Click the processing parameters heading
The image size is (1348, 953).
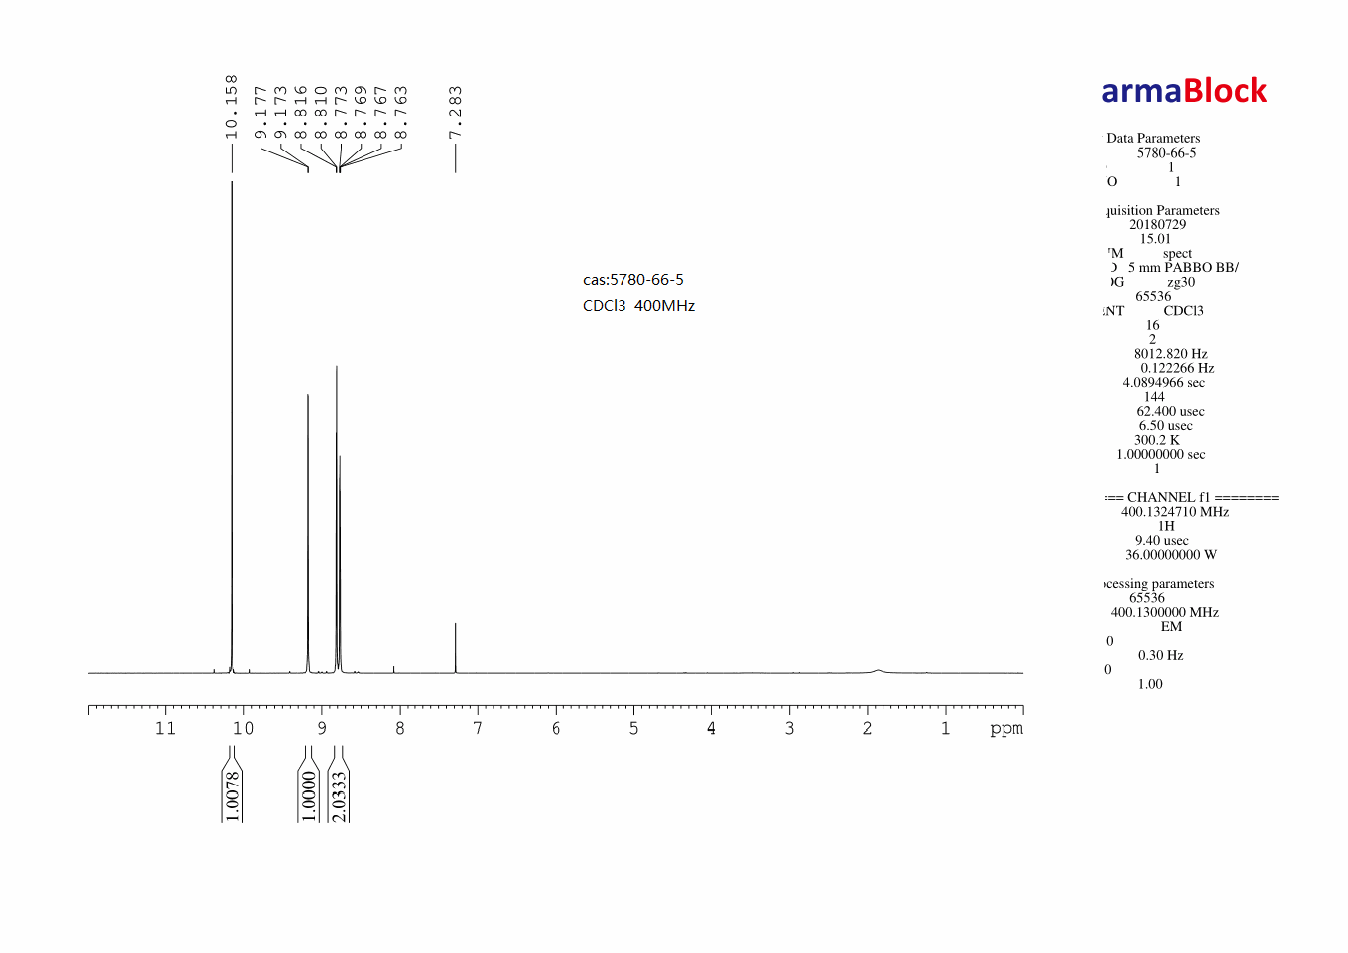1160,584
